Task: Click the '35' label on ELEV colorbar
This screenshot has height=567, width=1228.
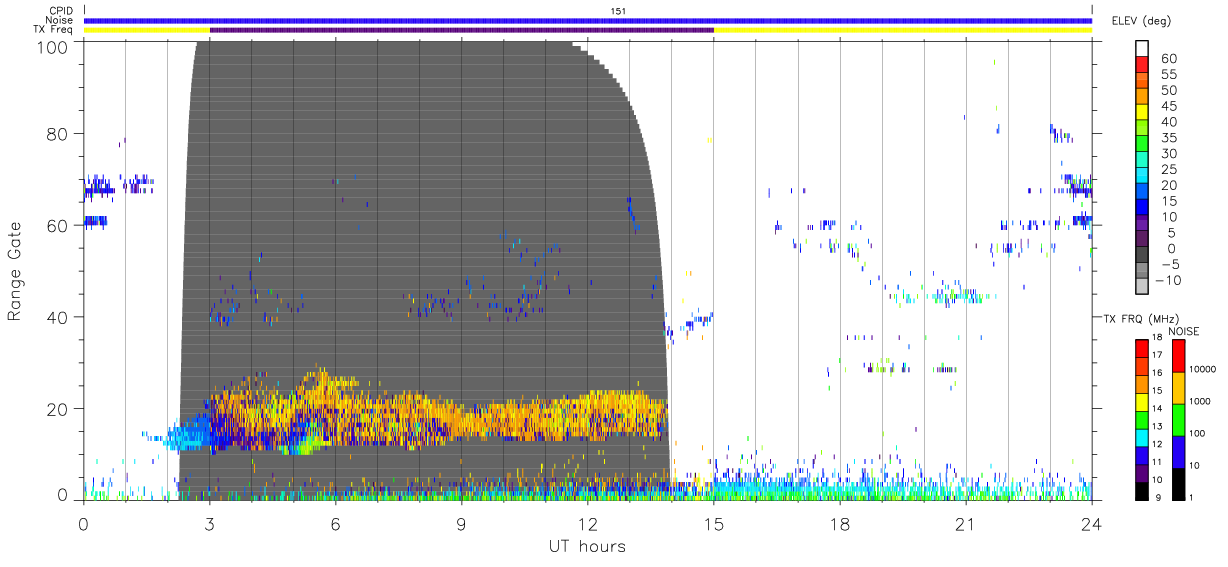Action: [1169, 137]
